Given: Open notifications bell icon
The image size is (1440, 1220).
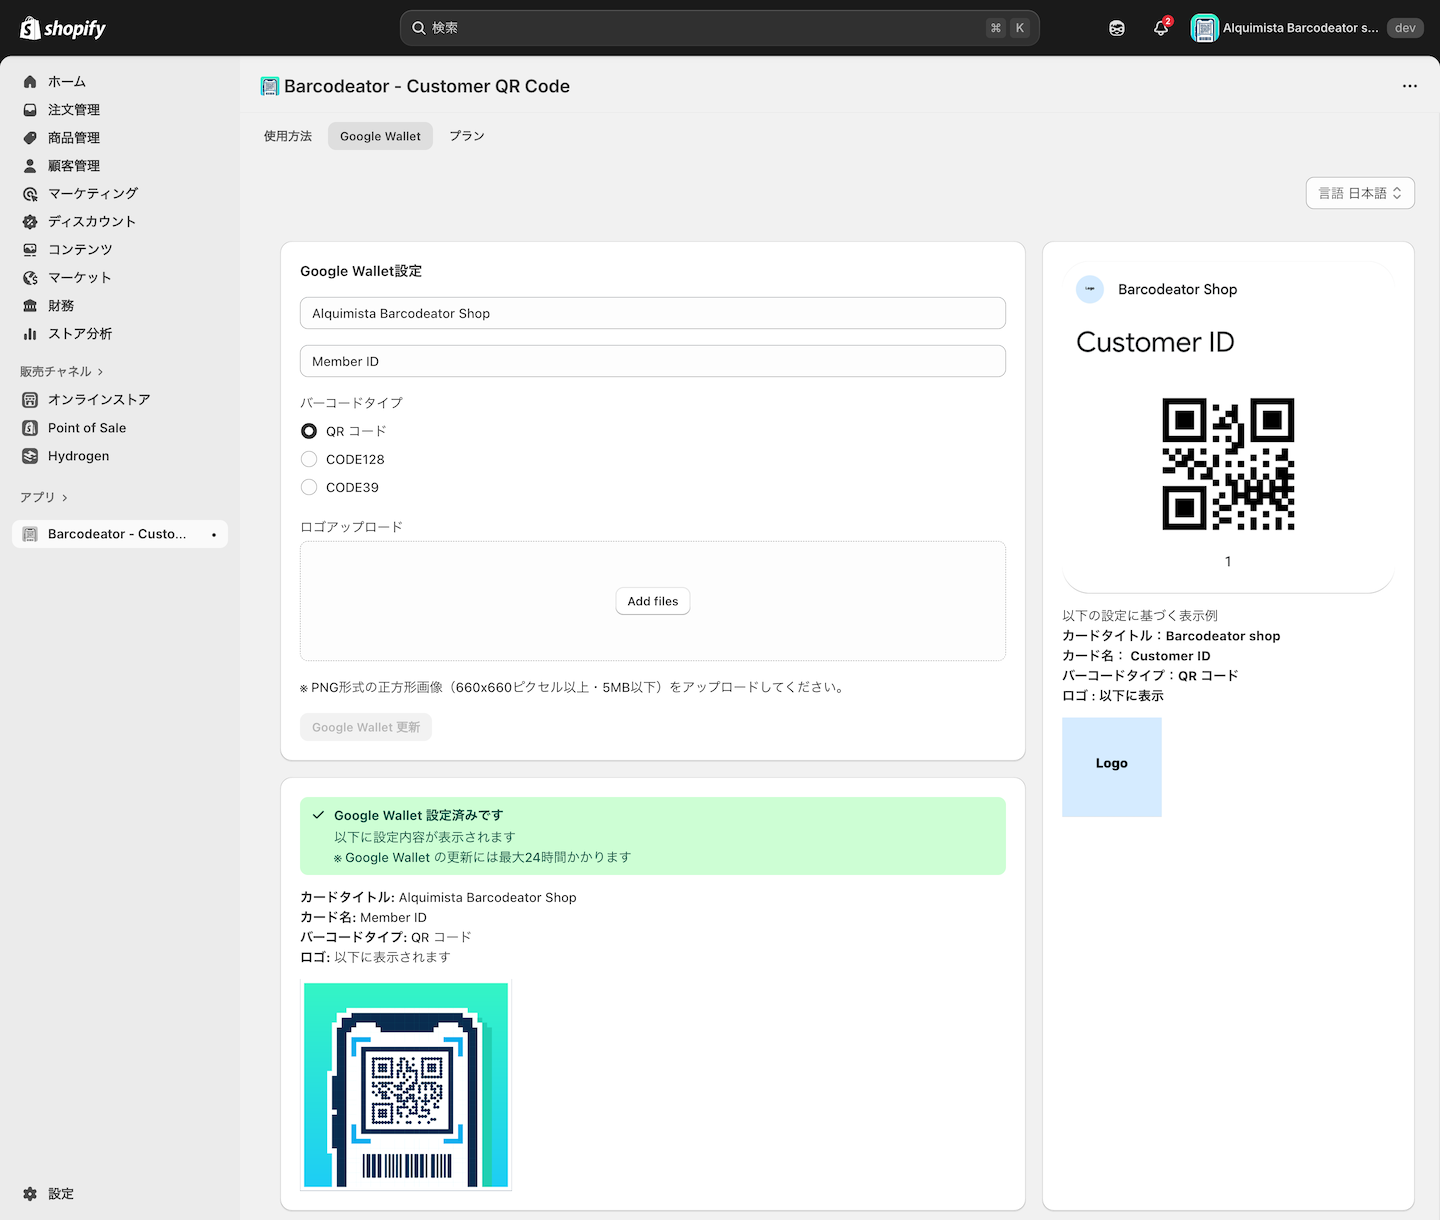Looking at the screenshot, I should click(1160, 28).
